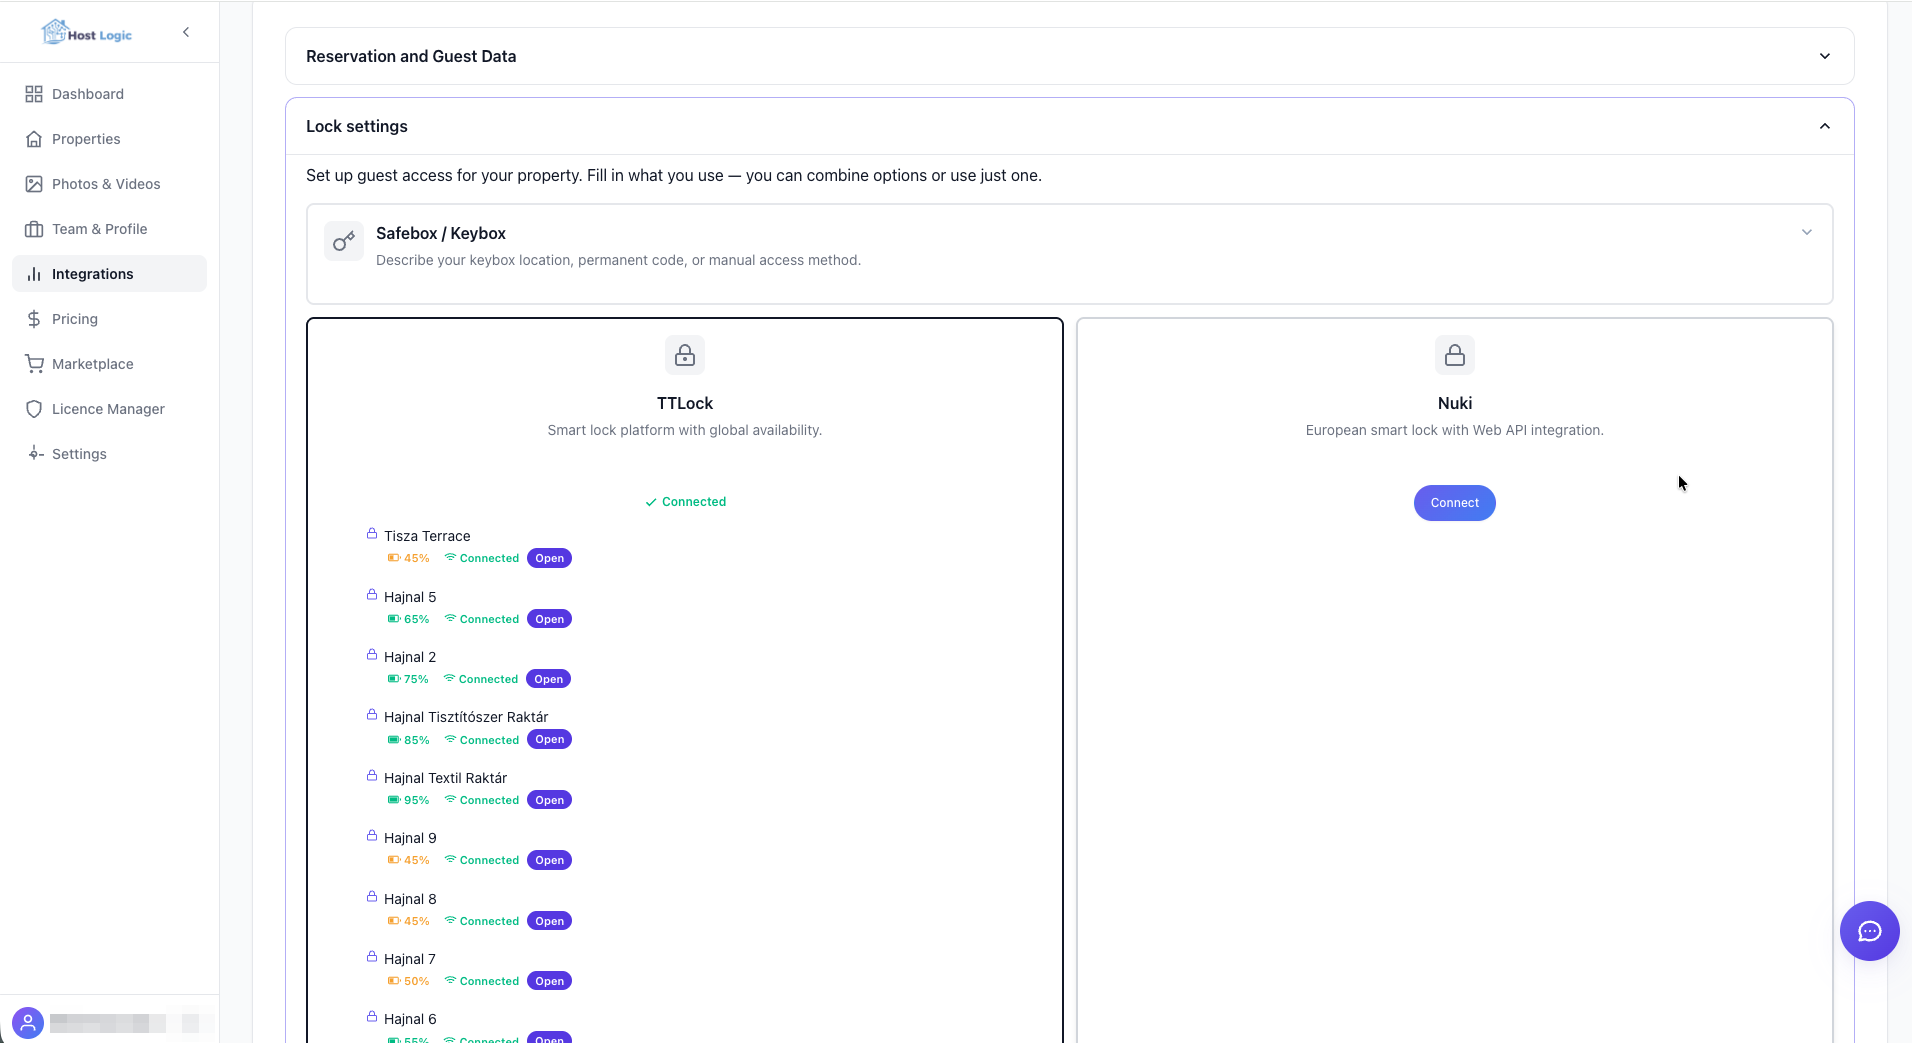
Task: Expand the Safebox / Keybox chevron
Action: (x=1807, y=232)
